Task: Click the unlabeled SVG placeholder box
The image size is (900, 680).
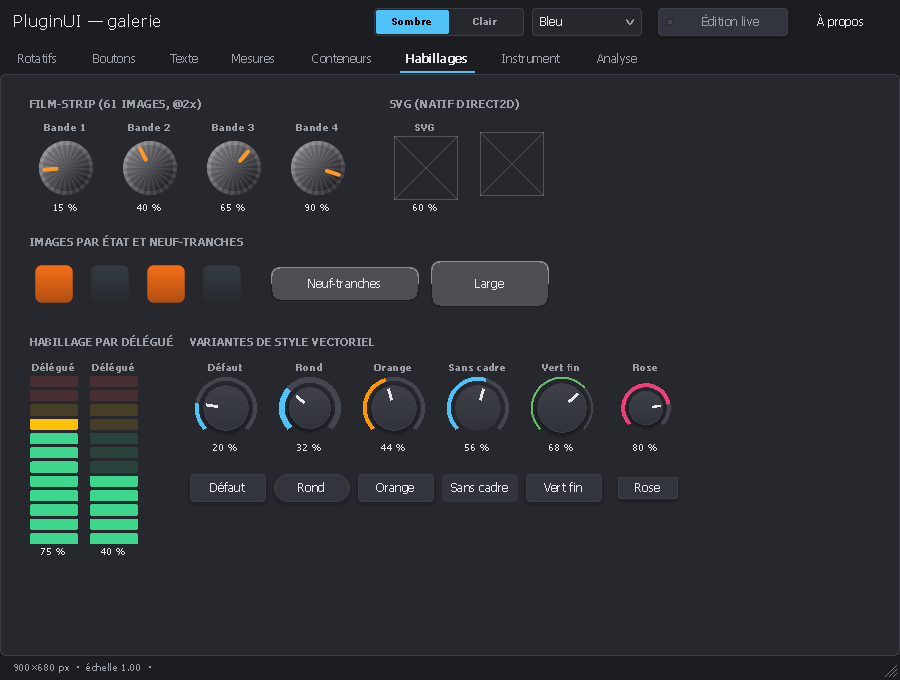Action: [x=512, y=164]
